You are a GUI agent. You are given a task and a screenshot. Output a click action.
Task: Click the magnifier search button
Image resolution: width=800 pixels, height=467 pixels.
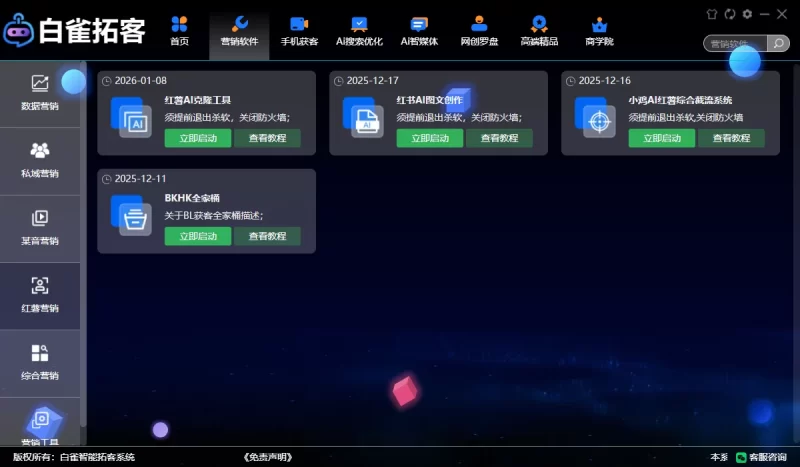[x=778, y=43]
